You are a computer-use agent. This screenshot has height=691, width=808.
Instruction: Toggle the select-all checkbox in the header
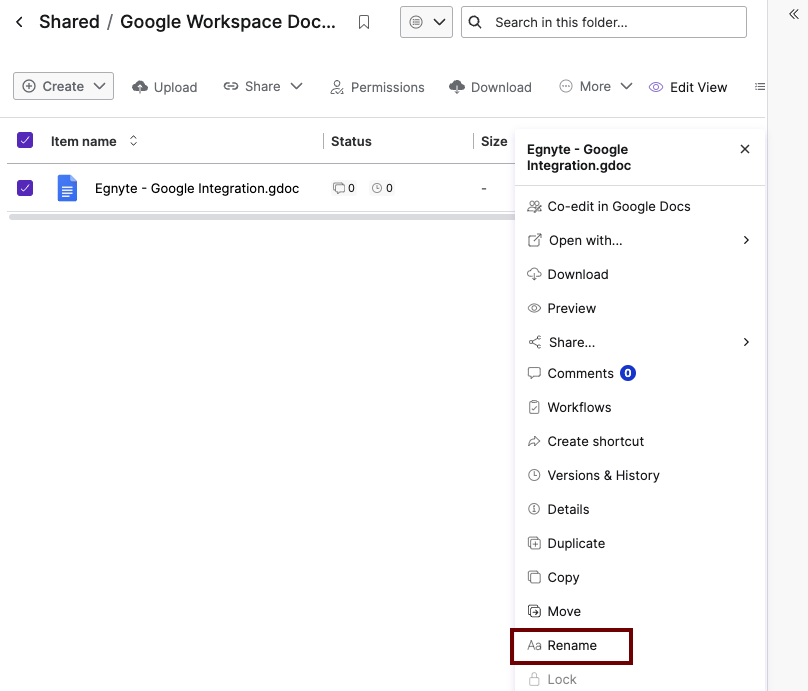pyautogui.click(x=25, y=140)
